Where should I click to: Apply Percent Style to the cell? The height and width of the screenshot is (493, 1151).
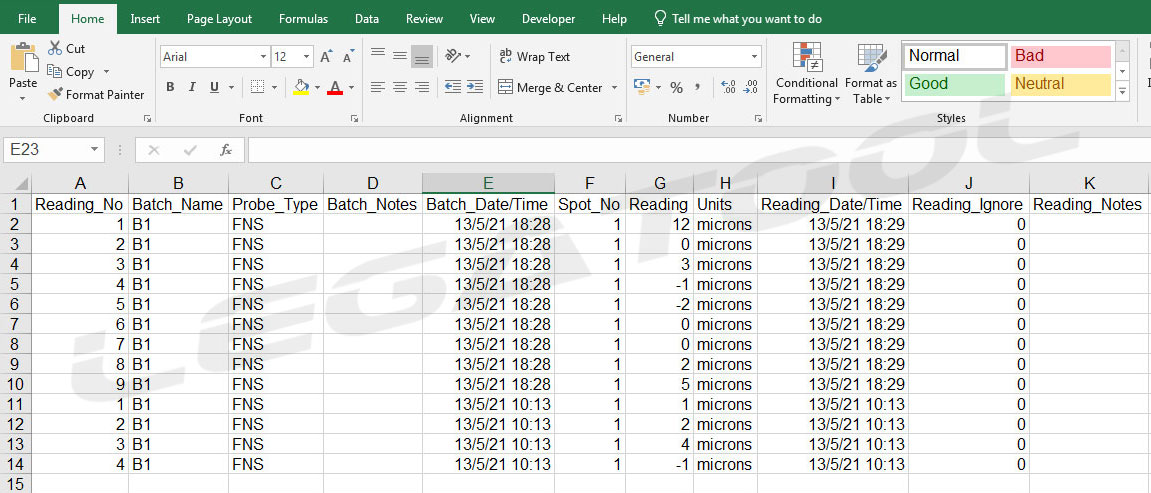pos(676,88)
